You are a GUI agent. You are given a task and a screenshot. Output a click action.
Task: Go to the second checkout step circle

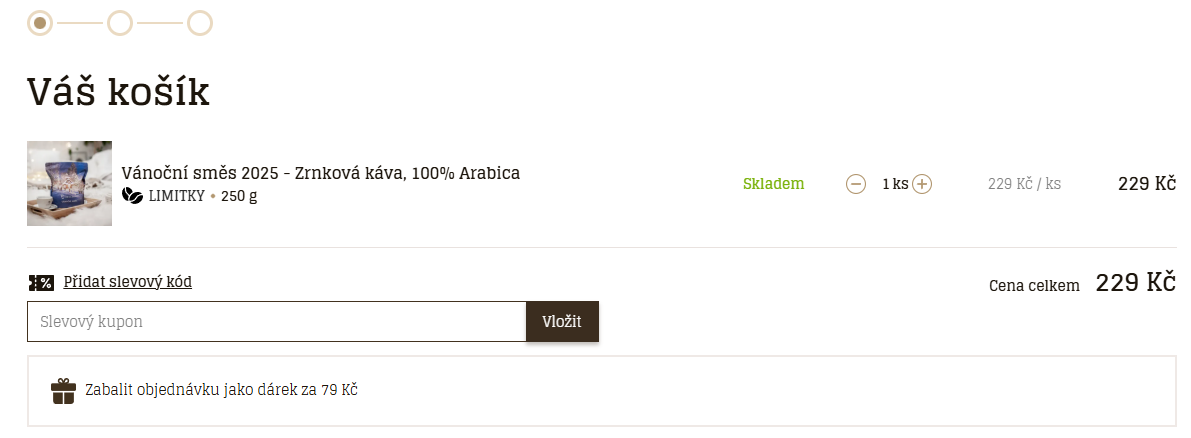point(120,22)
